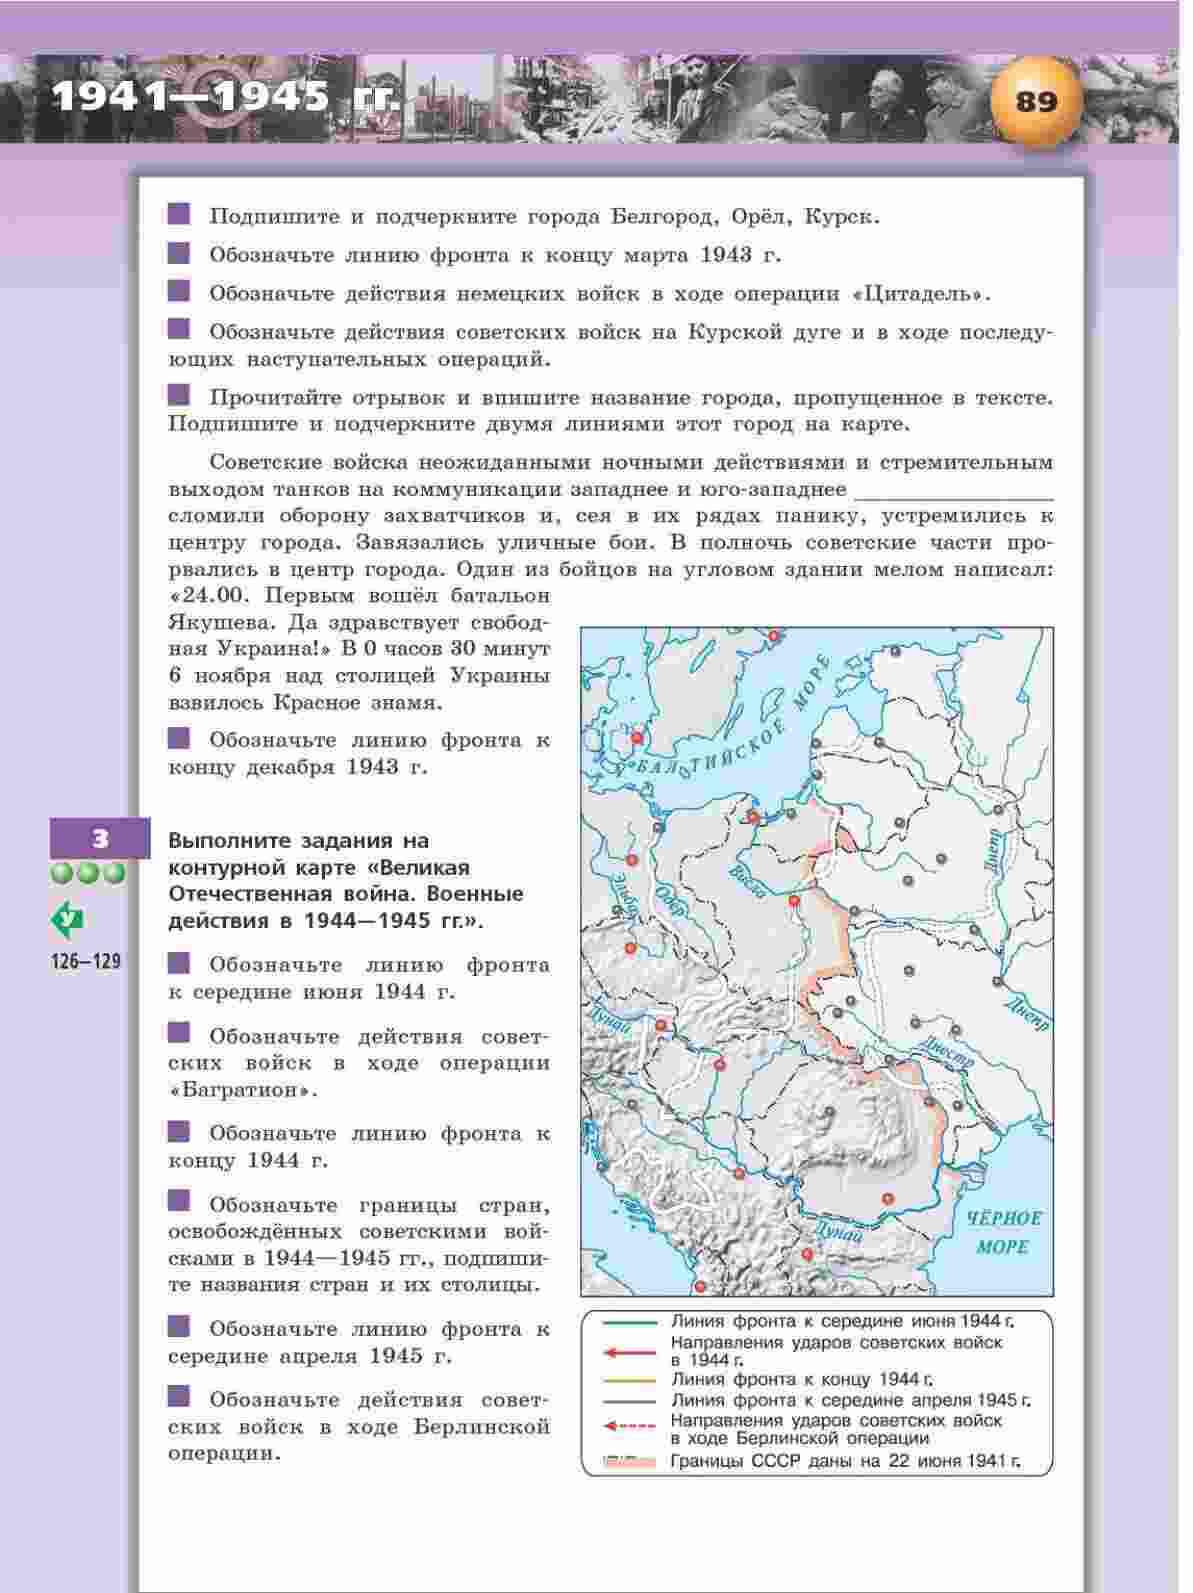Mark the bullet for "середине апреля 1945 г." task

click(x=179, y=1327)
